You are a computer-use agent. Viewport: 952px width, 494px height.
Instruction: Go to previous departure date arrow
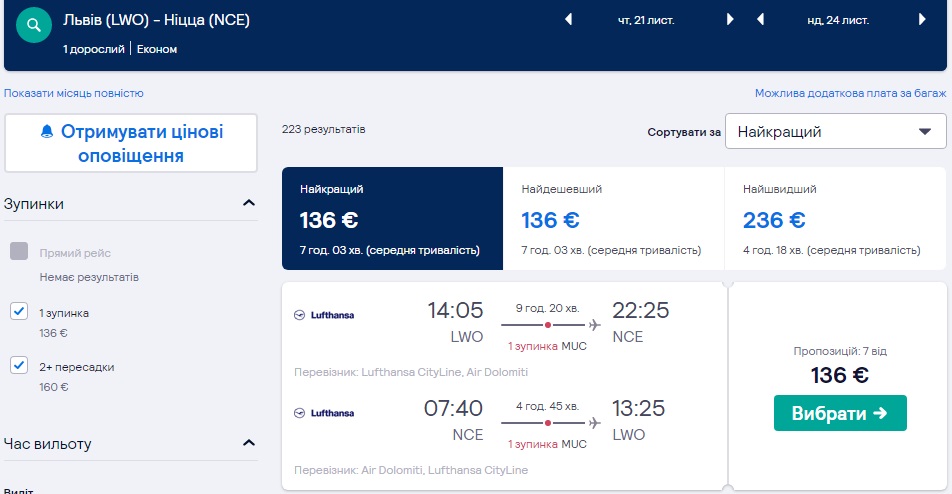(x=569, y=19)
